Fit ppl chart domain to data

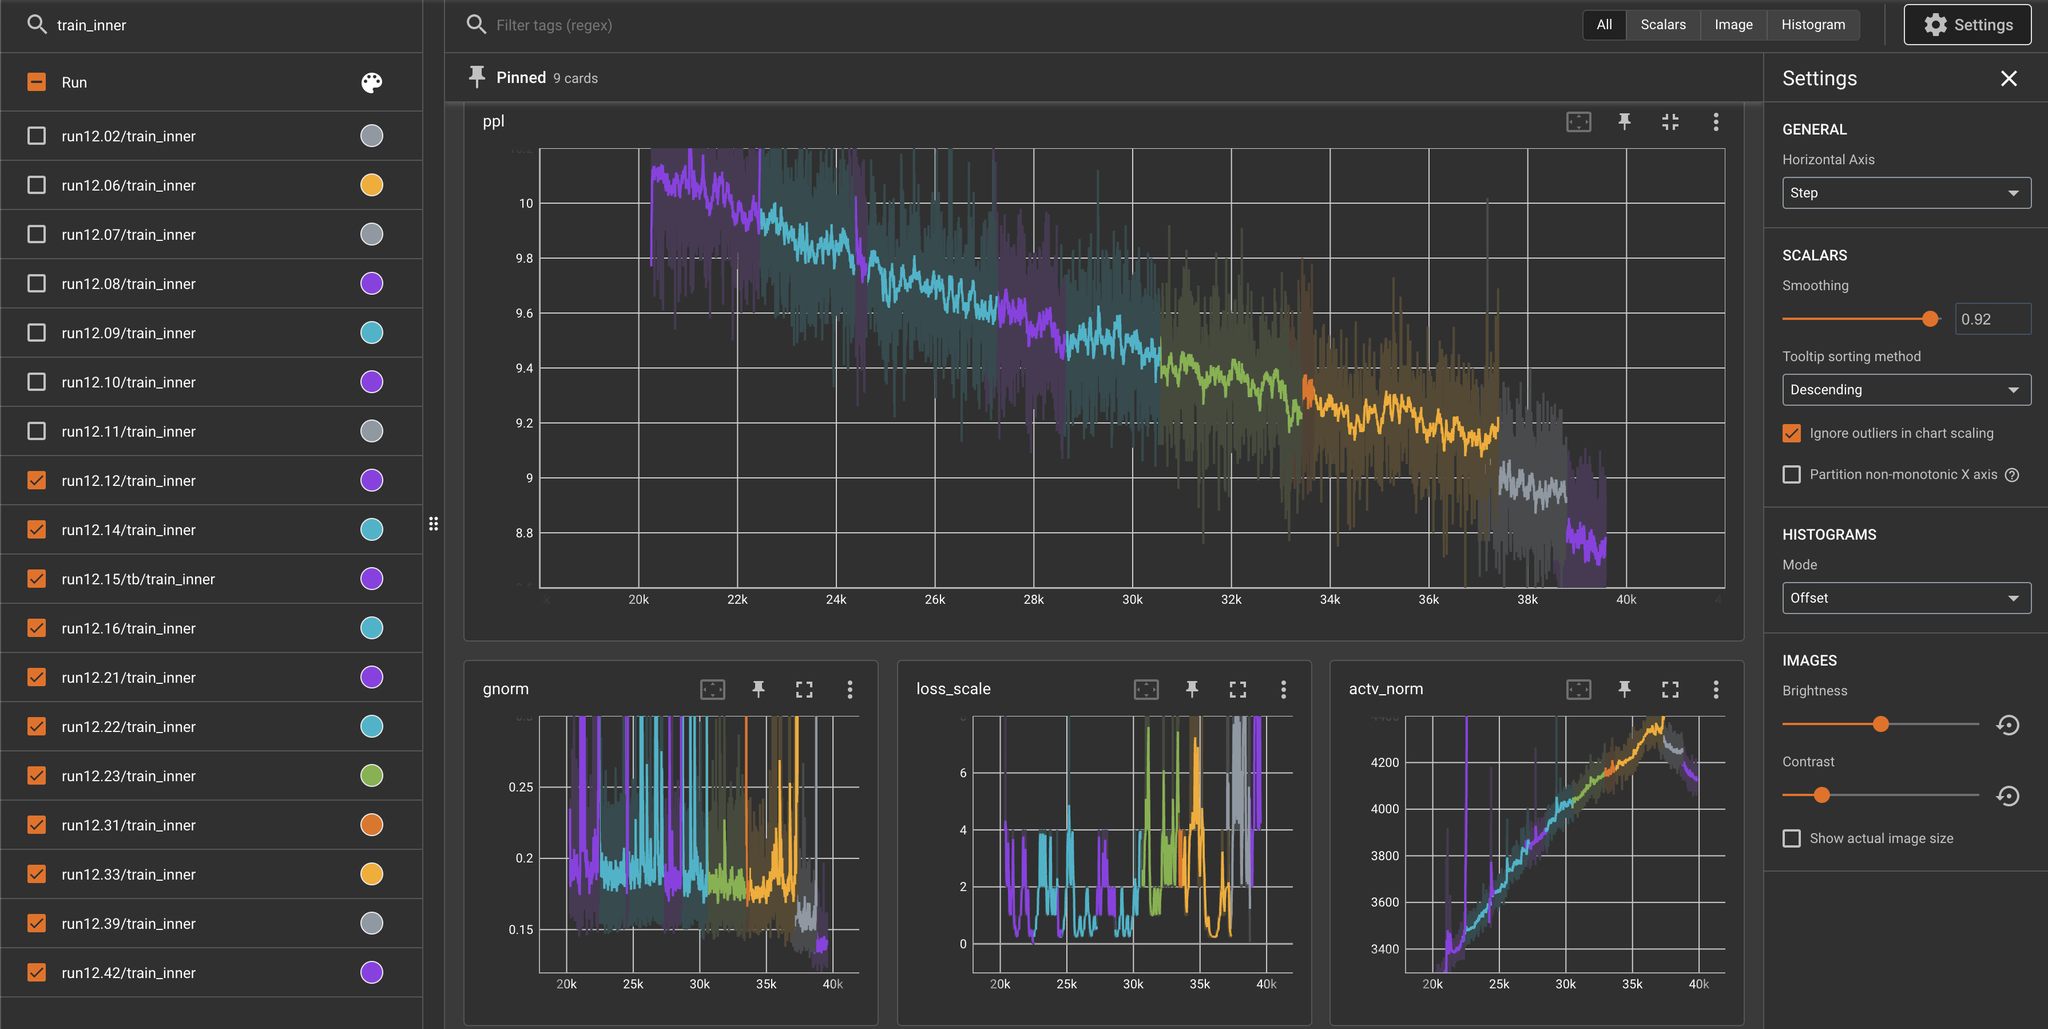tap(1578, 122)
